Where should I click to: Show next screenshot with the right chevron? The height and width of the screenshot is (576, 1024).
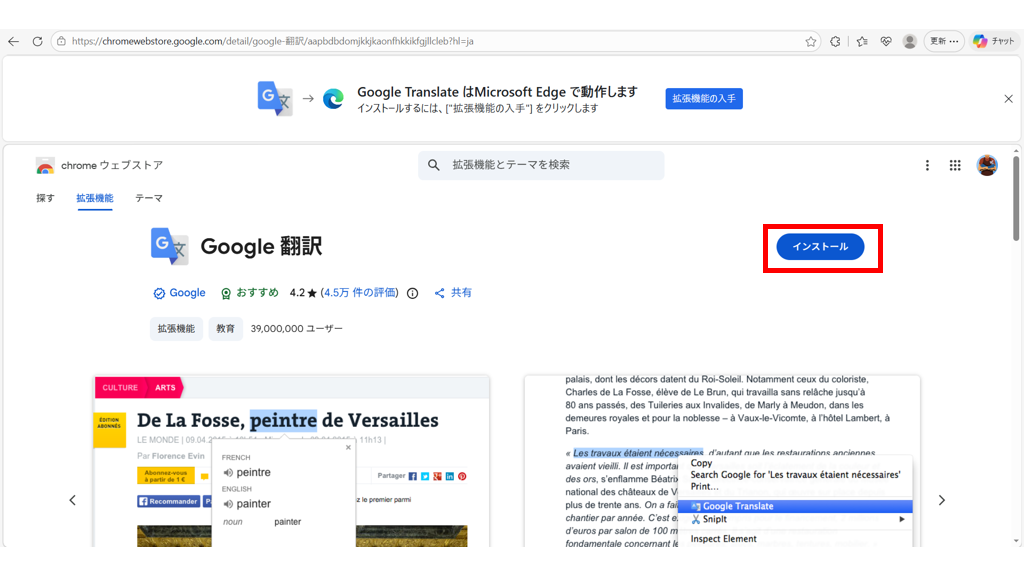[x=941, y=500]
